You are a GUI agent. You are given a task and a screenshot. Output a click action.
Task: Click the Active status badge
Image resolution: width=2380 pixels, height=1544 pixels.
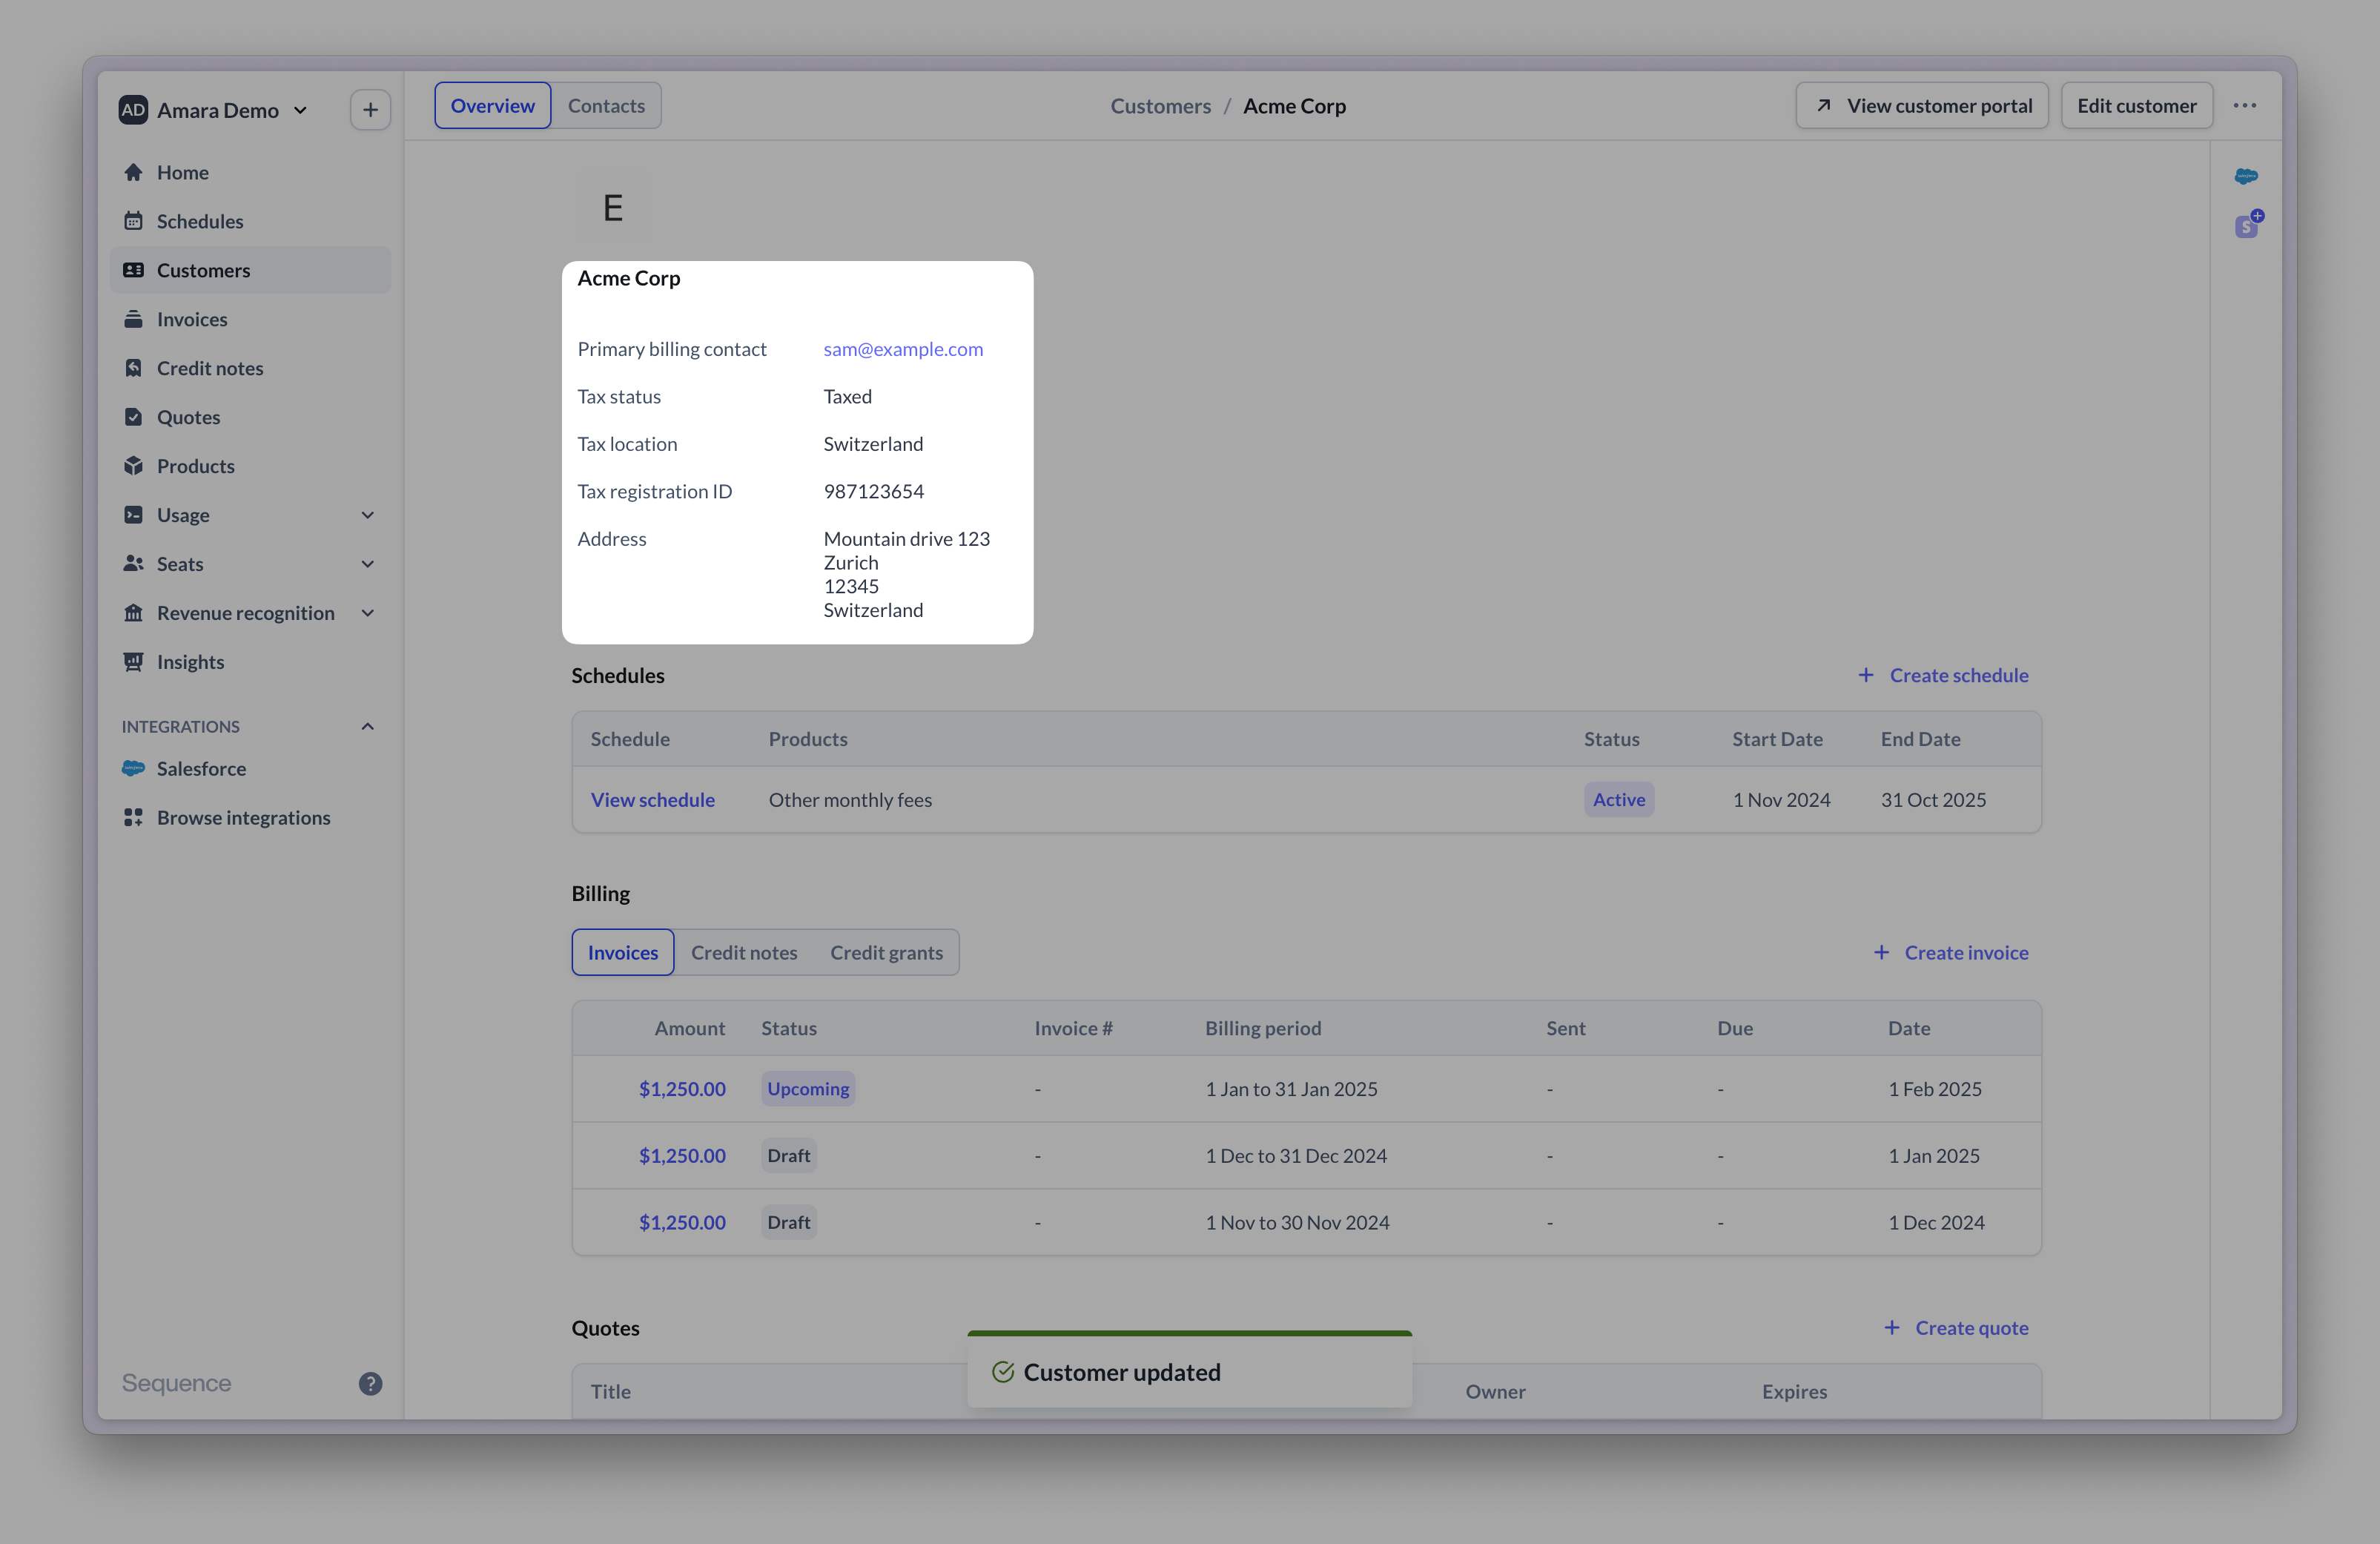pyautogui.click(x=1619, y=799)
